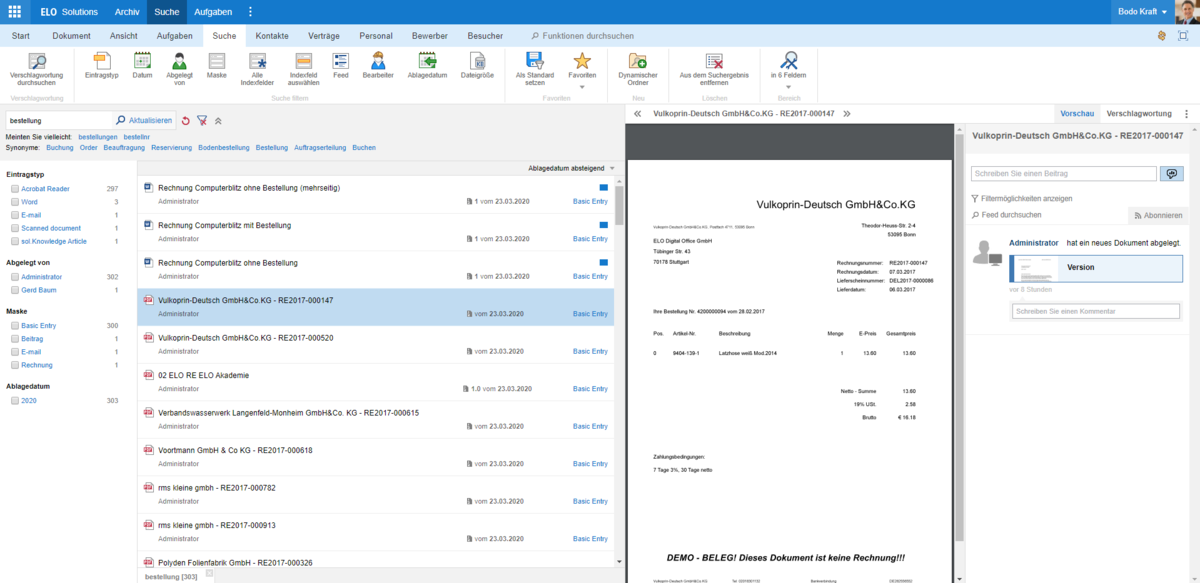Check the Rechnung mask filter
Image resolution: width=1200 pixels, height=583 pixels.
point(14,365)
